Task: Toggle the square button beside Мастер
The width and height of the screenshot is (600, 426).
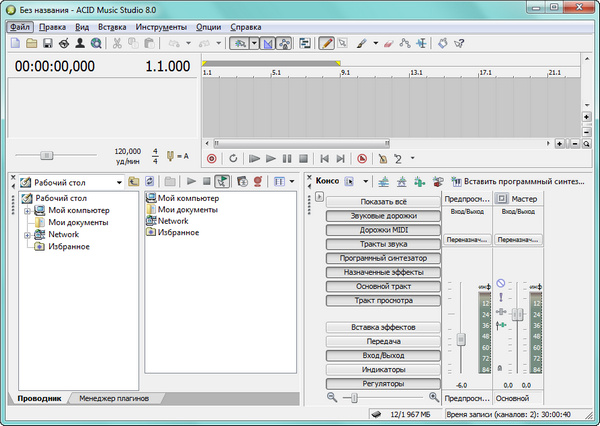Action: [x=504, y=200]
